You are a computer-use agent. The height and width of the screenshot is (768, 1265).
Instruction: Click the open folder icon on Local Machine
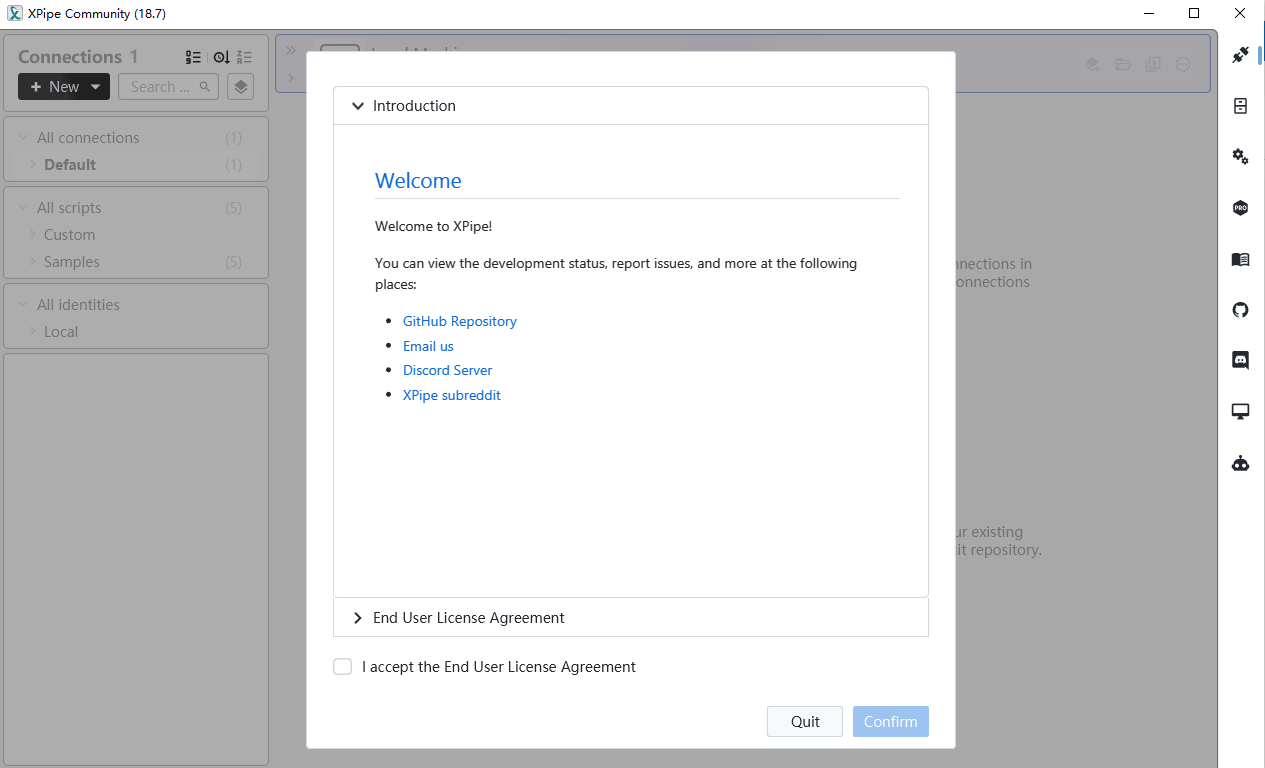point(1123,64)
